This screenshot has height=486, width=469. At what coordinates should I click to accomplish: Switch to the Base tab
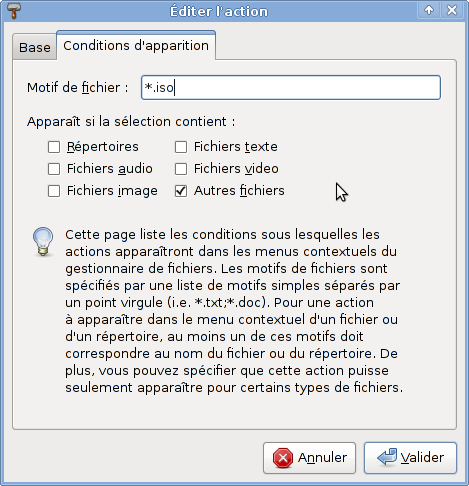click(35, 47)
